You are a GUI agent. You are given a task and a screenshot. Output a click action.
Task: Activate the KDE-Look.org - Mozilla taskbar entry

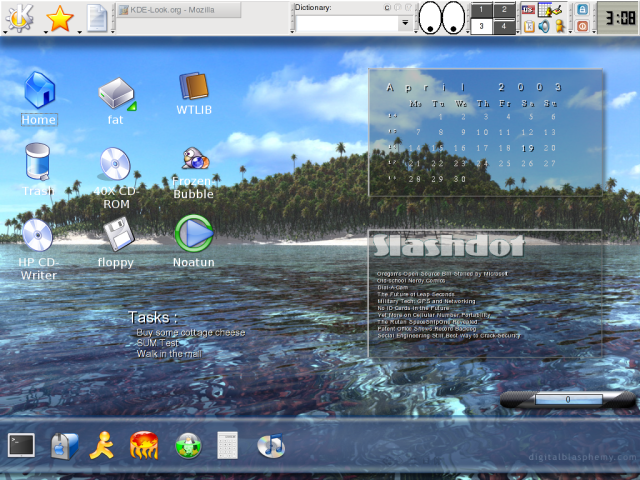click(x=179, y=10)
